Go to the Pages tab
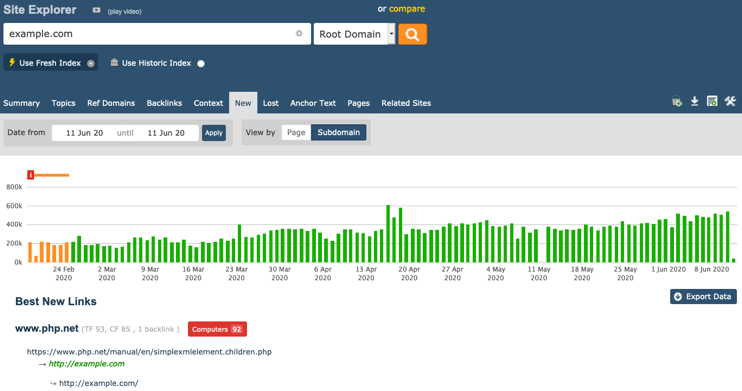The width and height of the screenshot is (742, 391). point(358,103)
